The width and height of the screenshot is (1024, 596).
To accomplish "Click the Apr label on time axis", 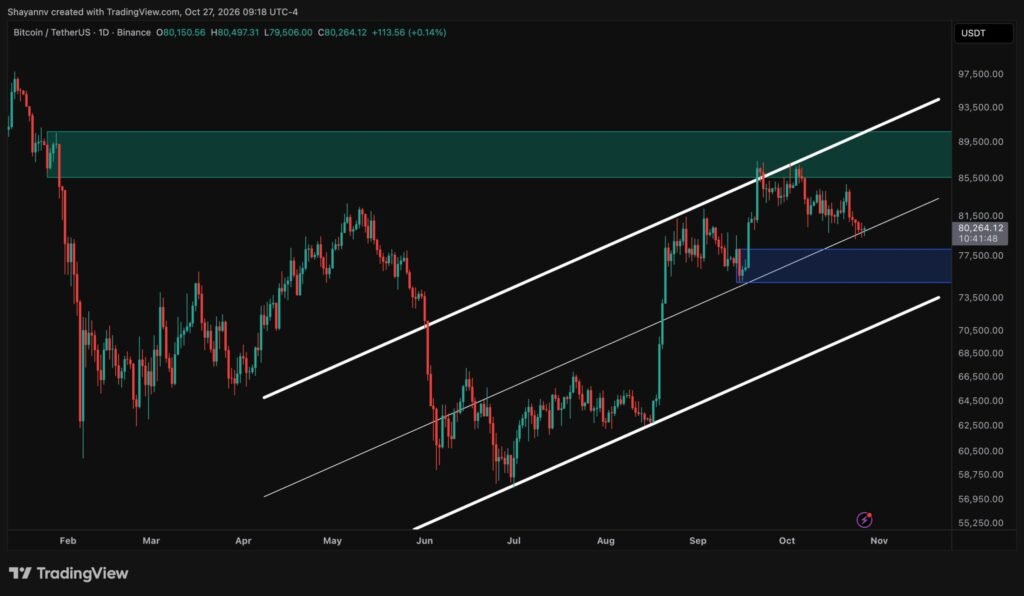I will point(243,541).
